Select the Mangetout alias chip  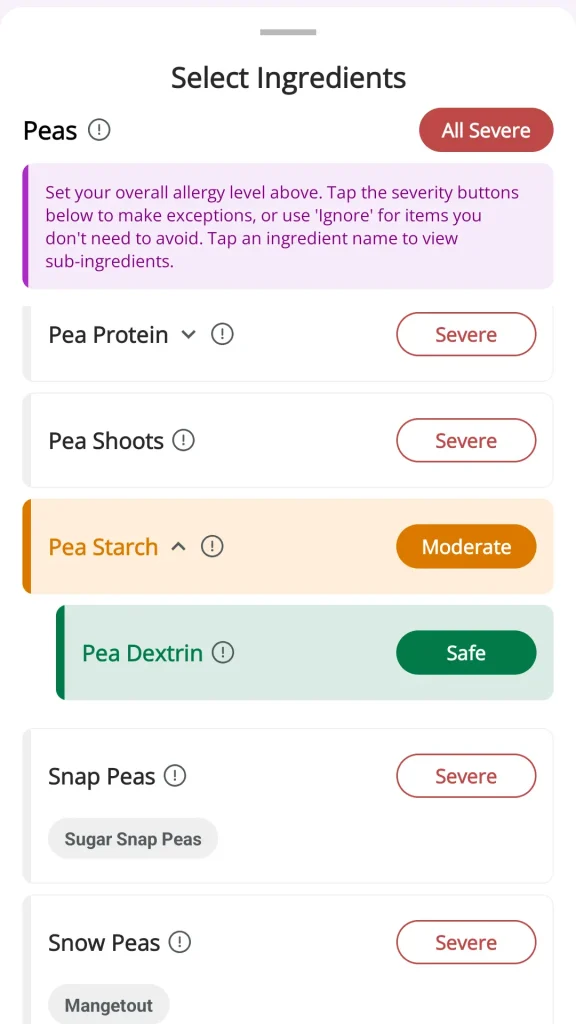[x=108, y=1005]
